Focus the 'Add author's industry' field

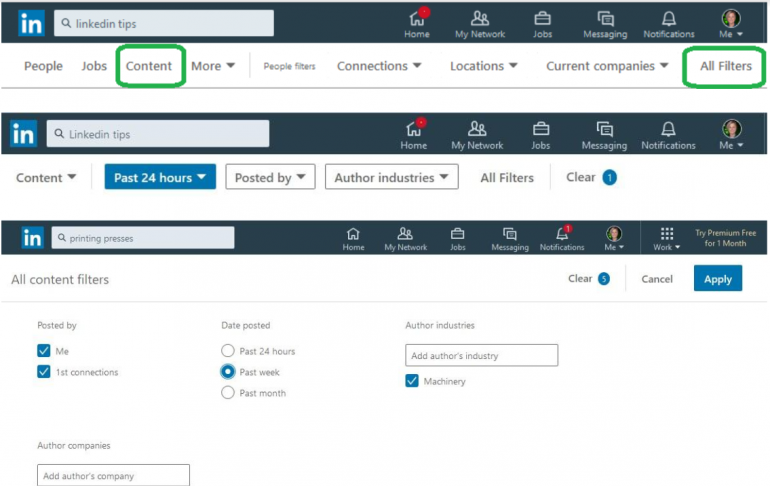point(481,355)
